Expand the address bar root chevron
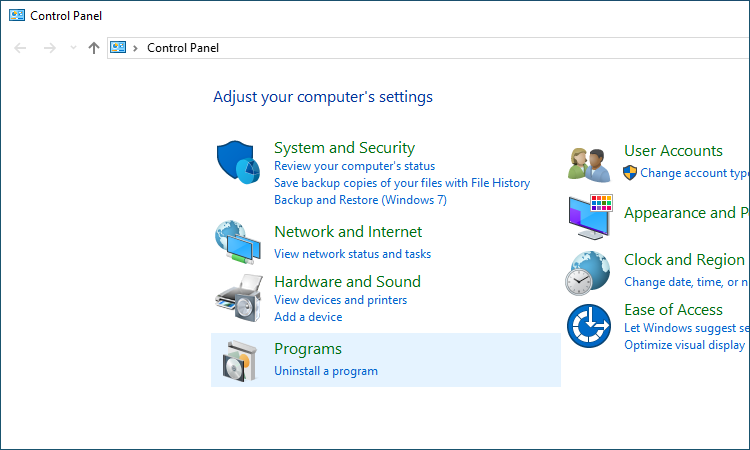 (x=135, y=48)
